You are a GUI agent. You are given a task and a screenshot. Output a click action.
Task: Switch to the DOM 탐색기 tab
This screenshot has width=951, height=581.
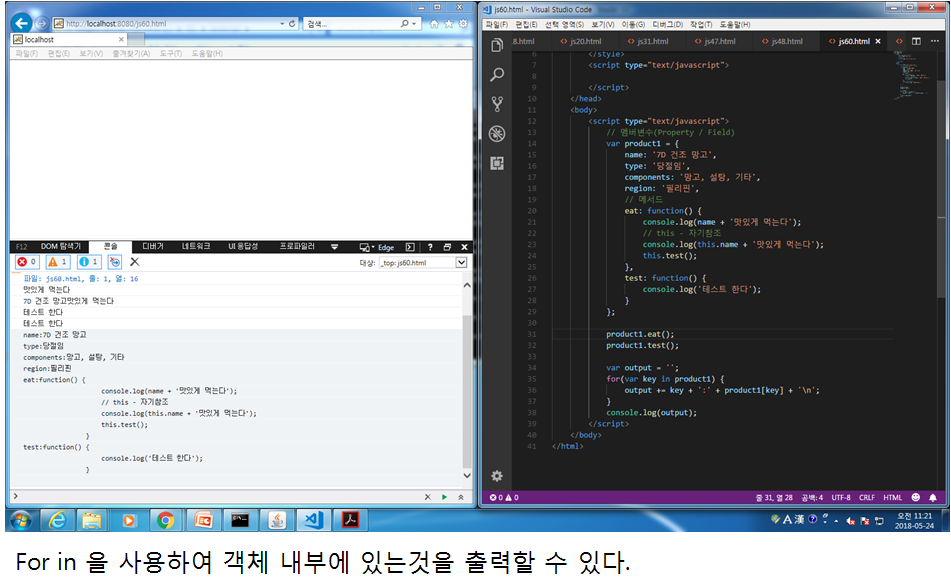click(60, 246)
